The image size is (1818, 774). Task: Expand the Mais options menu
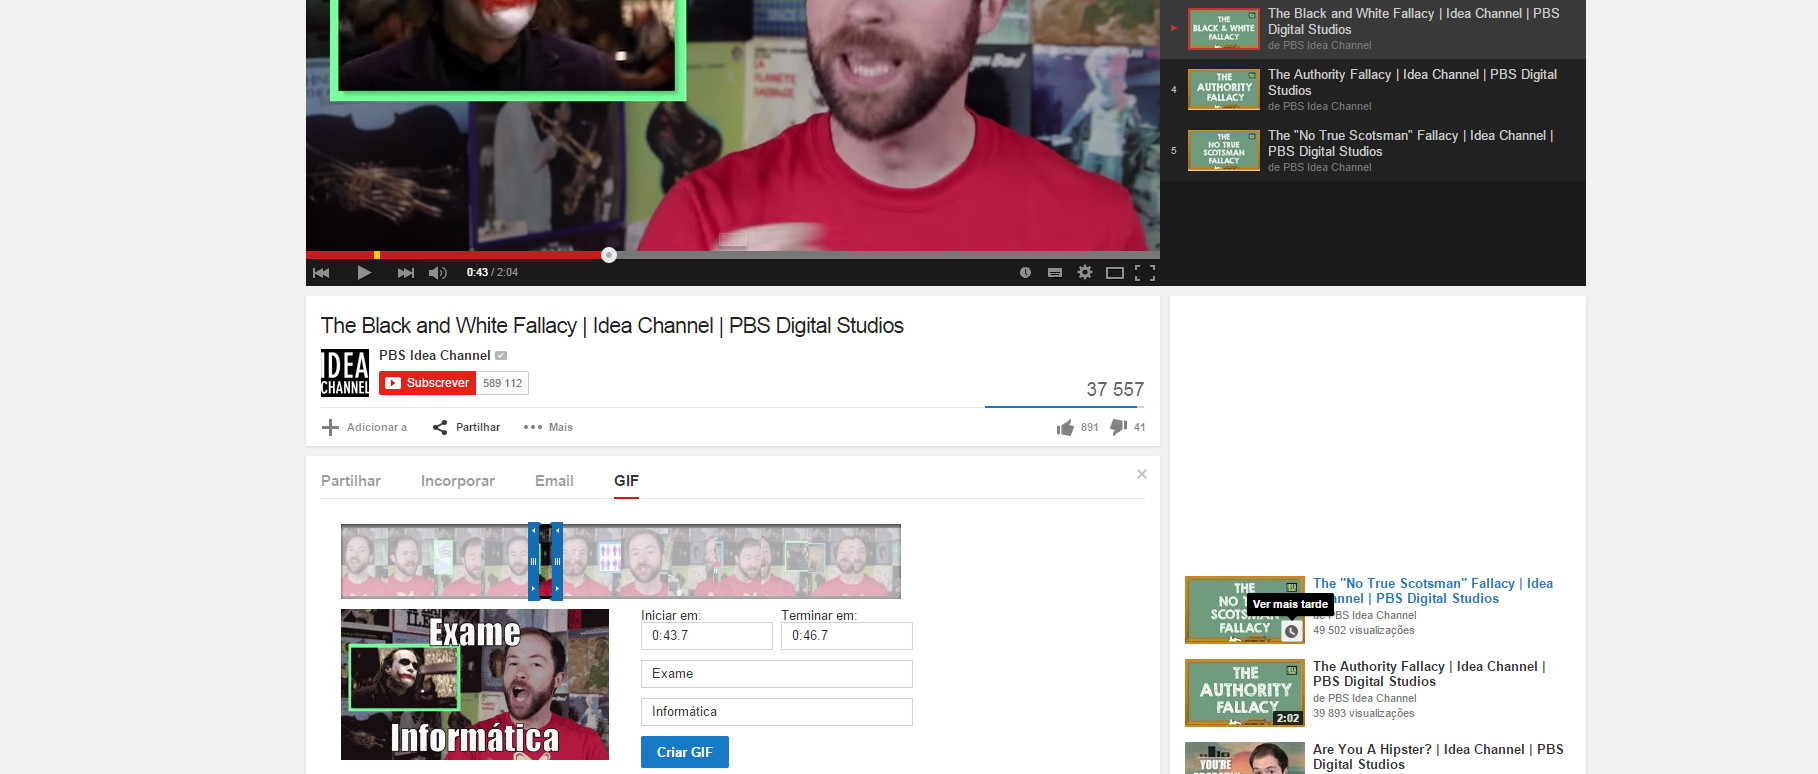(548, 427)
